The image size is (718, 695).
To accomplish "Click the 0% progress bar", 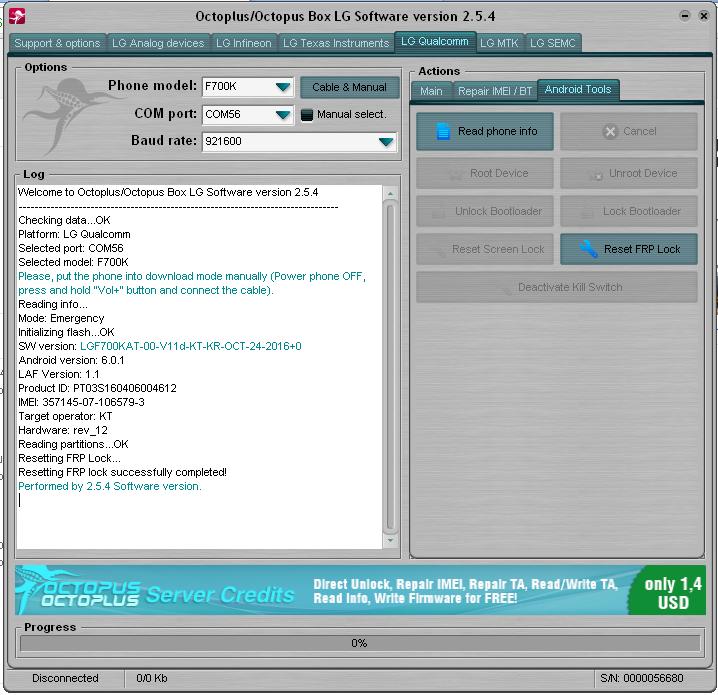I will point(360,643).
